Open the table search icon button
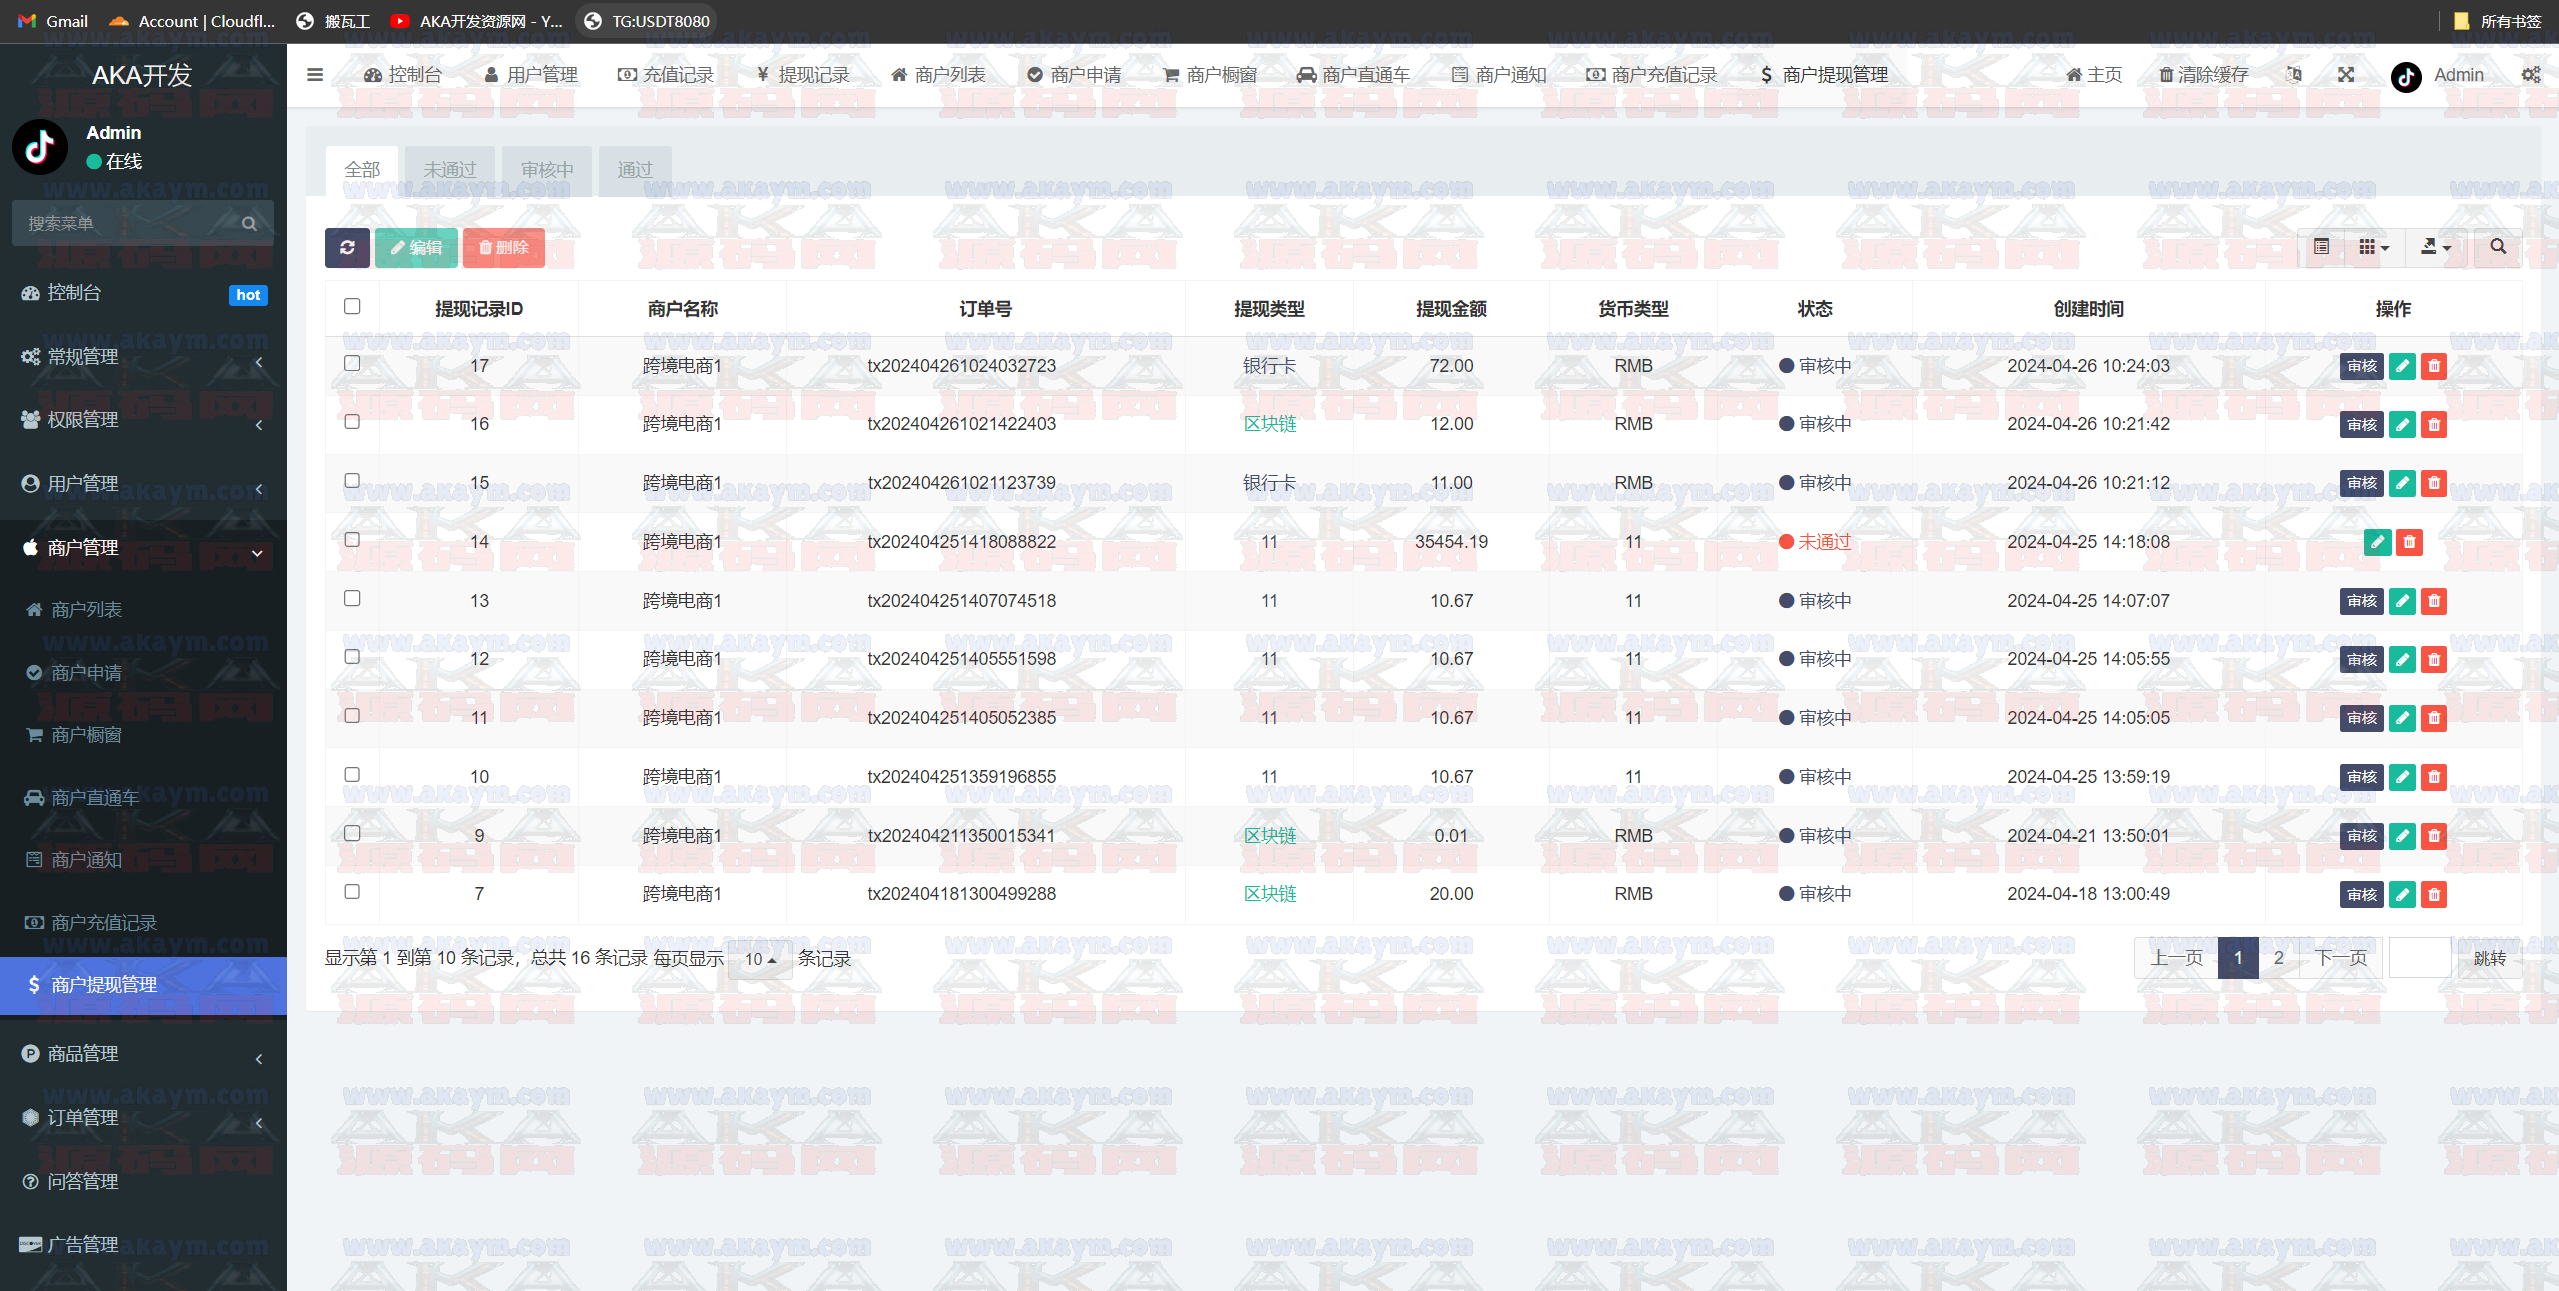This screenshot has height=1291, width=2559. coord(2497,247)
